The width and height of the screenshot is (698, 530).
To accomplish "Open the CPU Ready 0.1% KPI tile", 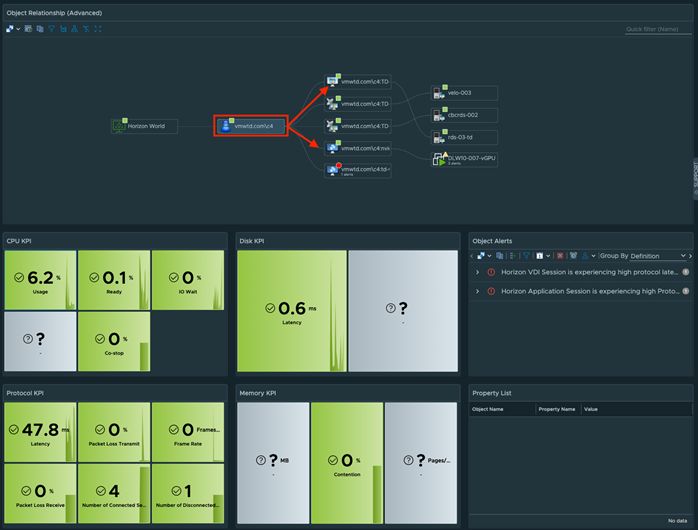I will (114, 280).
